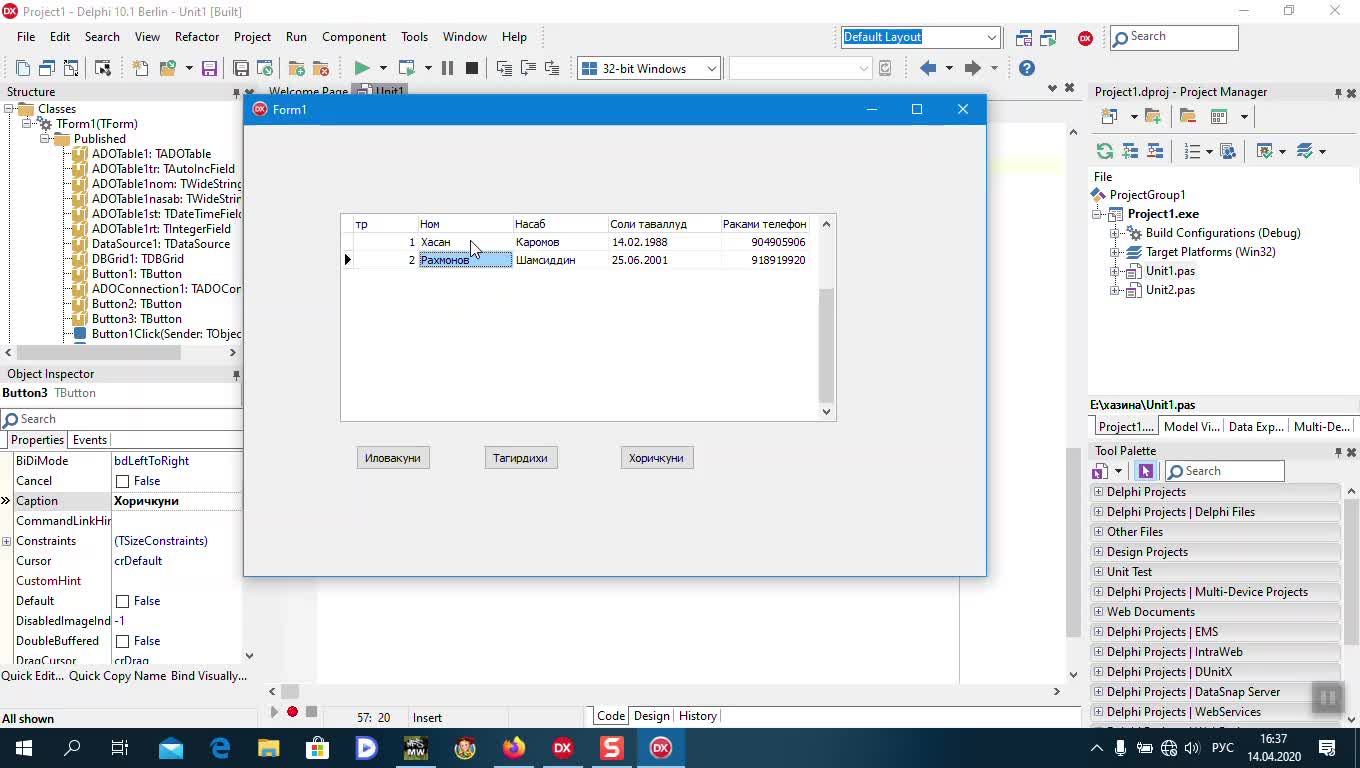
Task: Open the 32-bit Windows platform dropdown
Action: click(x=711, y=68)
